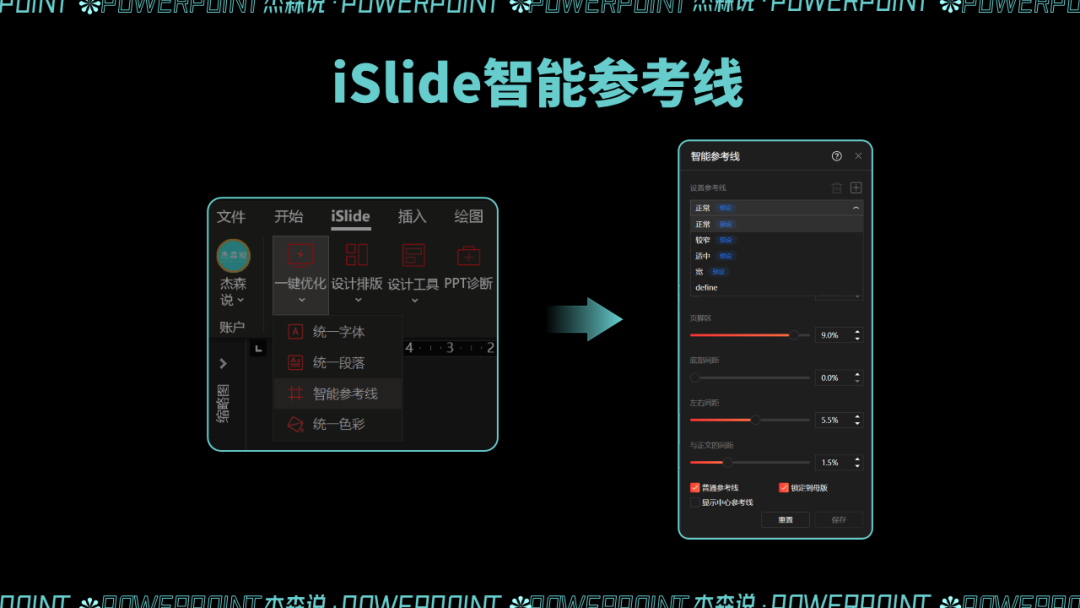The height and width of the screenshot is (608, 1080).
Task: Click the 账户 group label
Action: click(x=232, y=327)
